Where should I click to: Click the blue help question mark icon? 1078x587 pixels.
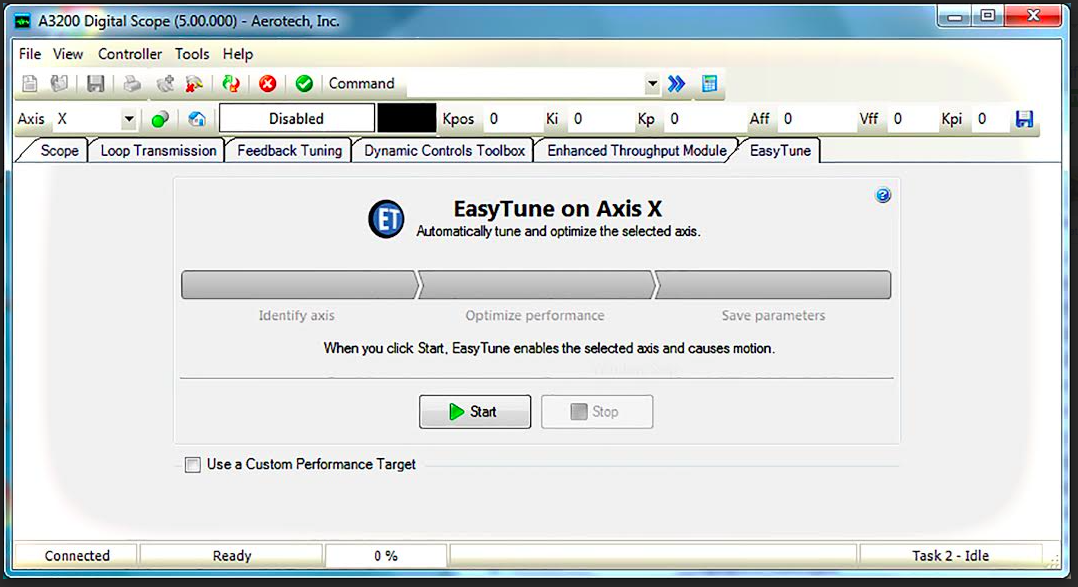coord(883,195)
